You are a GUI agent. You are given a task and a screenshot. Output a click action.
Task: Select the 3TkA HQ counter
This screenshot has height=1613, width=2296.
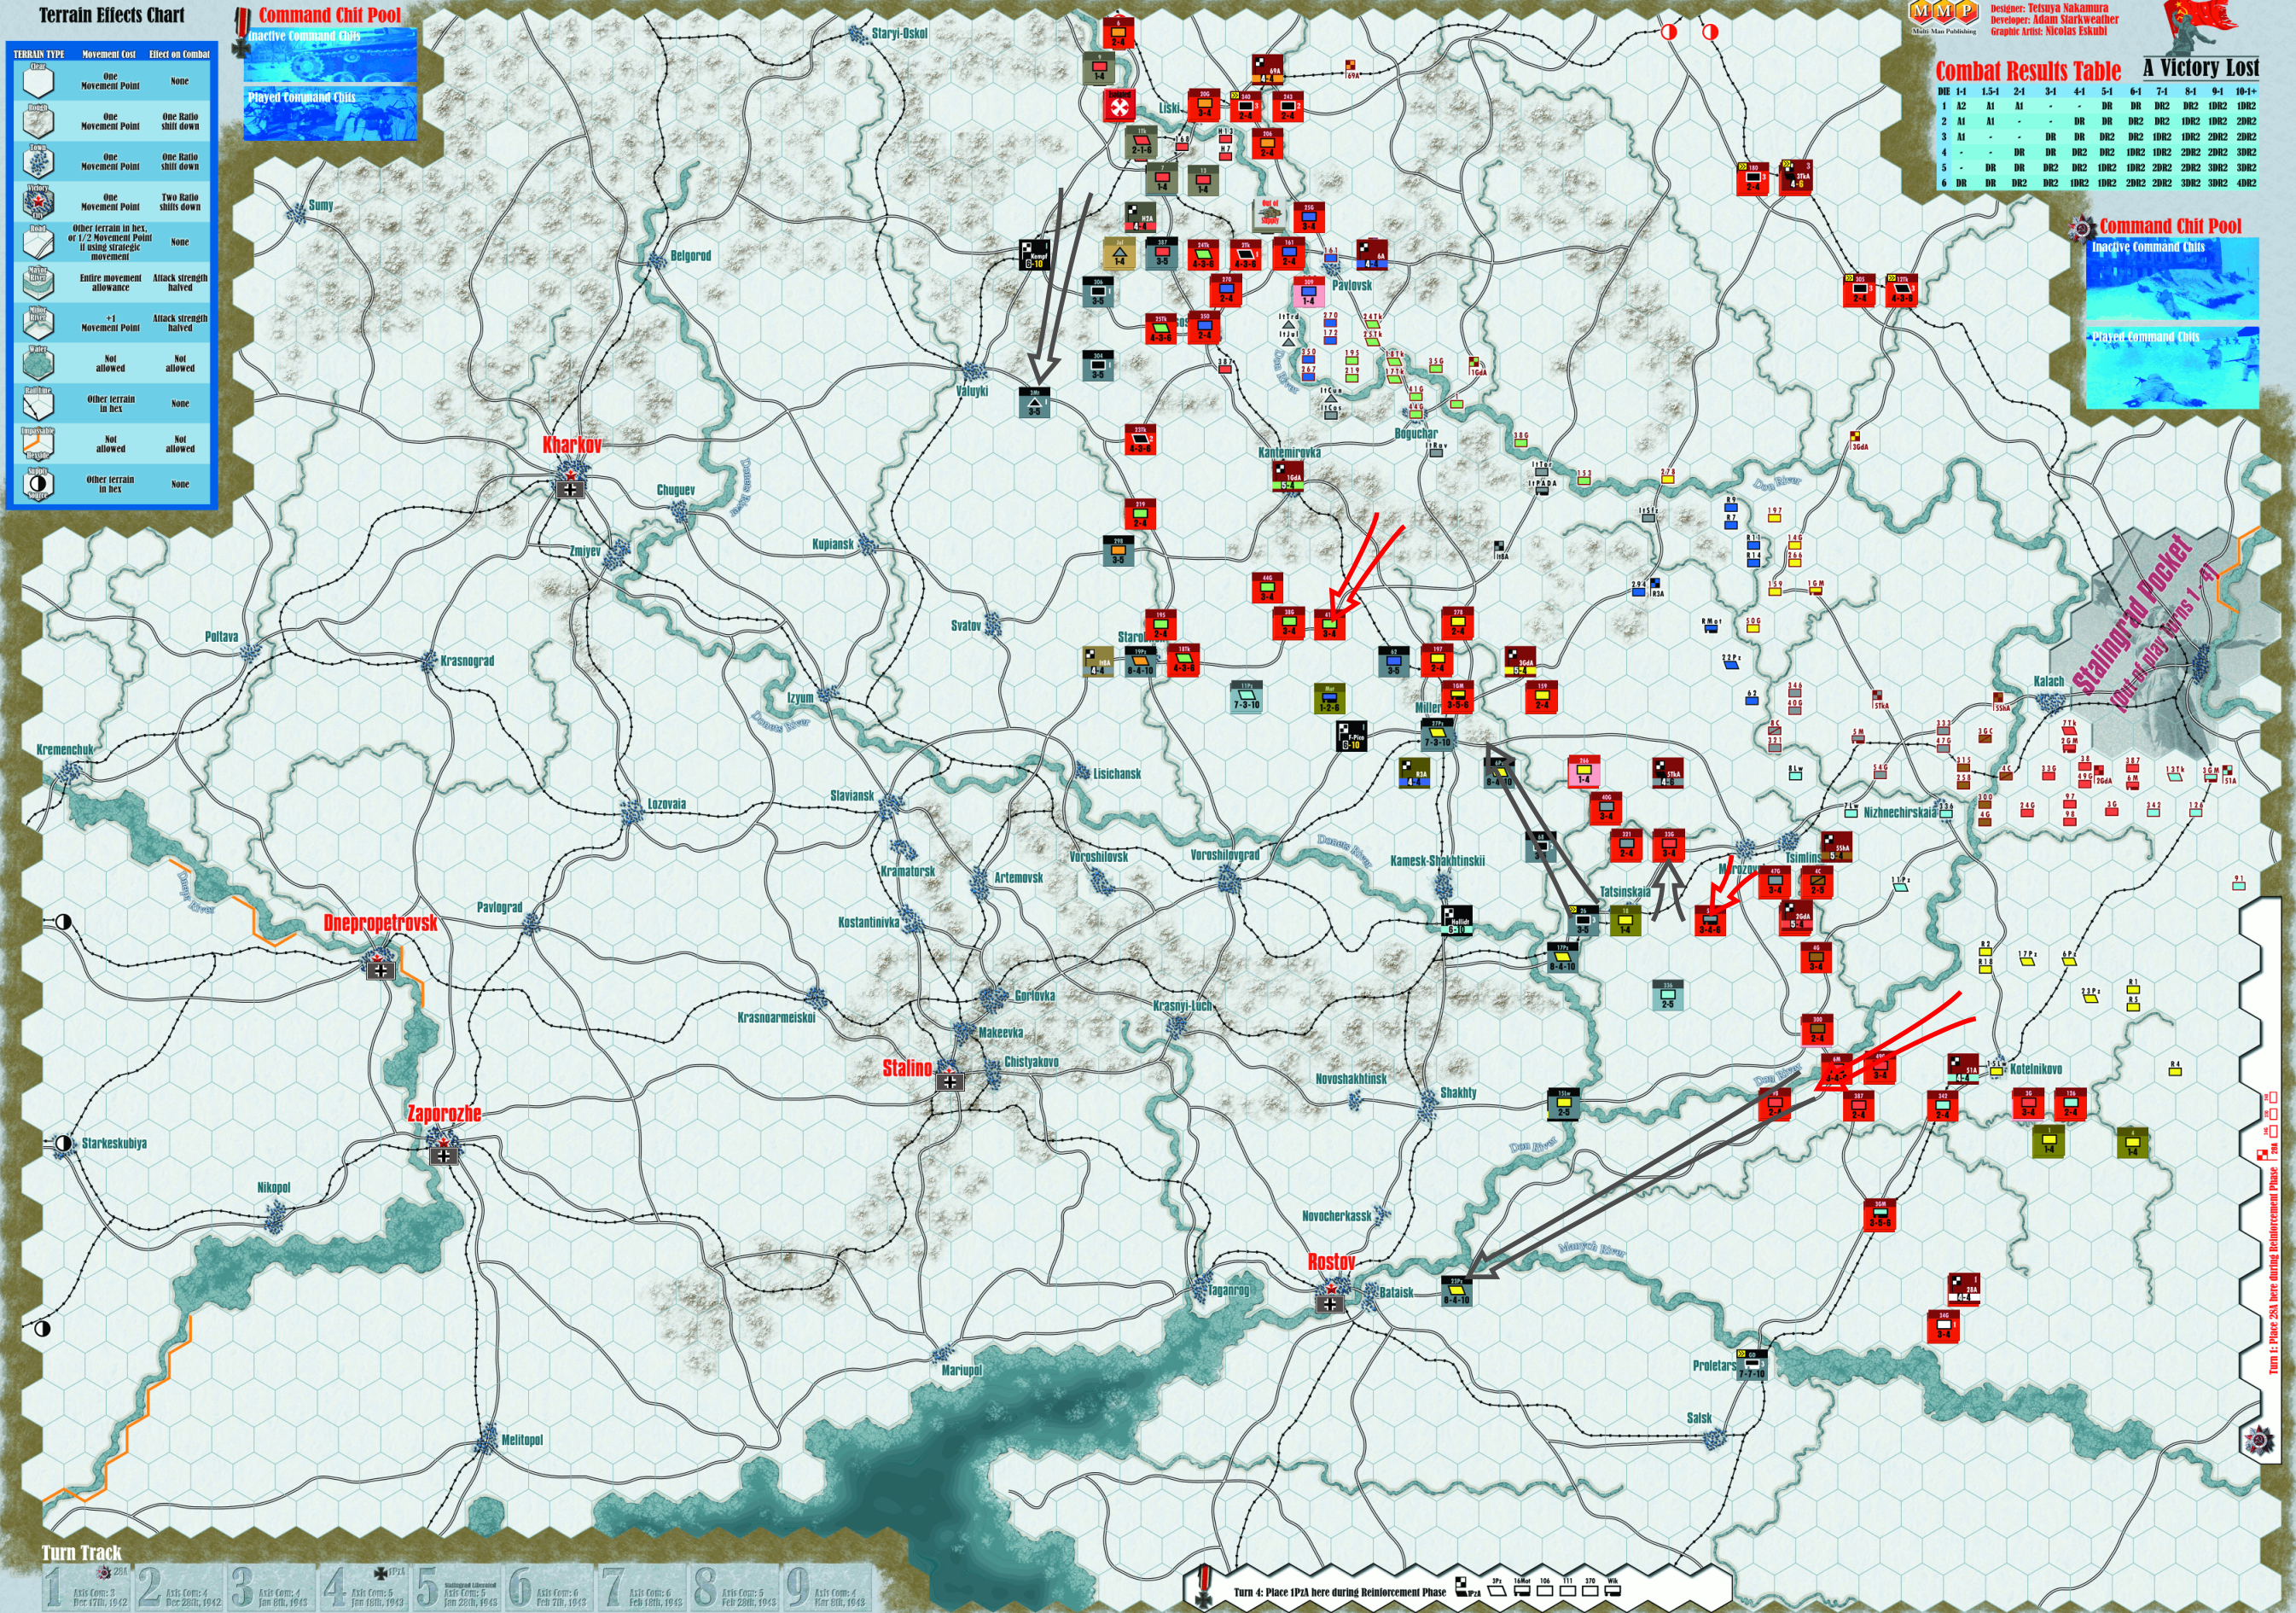coord(1796,177)
